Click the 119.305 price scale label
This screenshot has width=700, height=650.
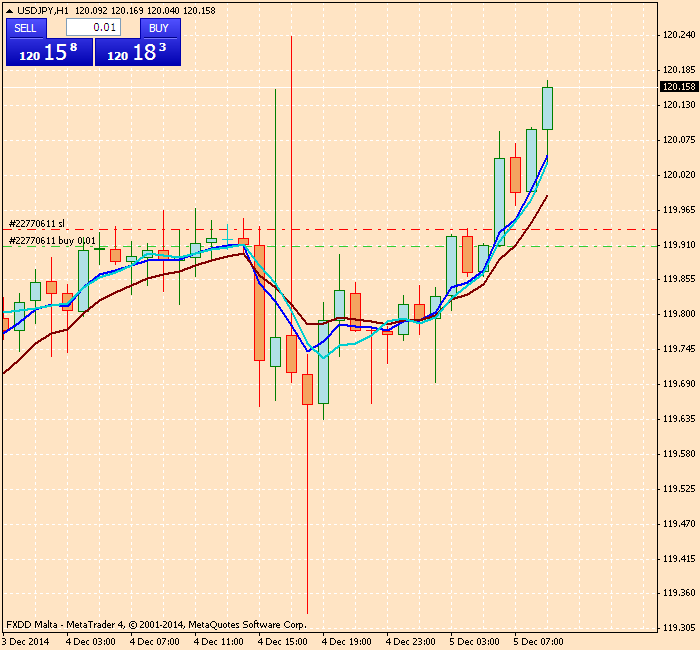(679, 628)
